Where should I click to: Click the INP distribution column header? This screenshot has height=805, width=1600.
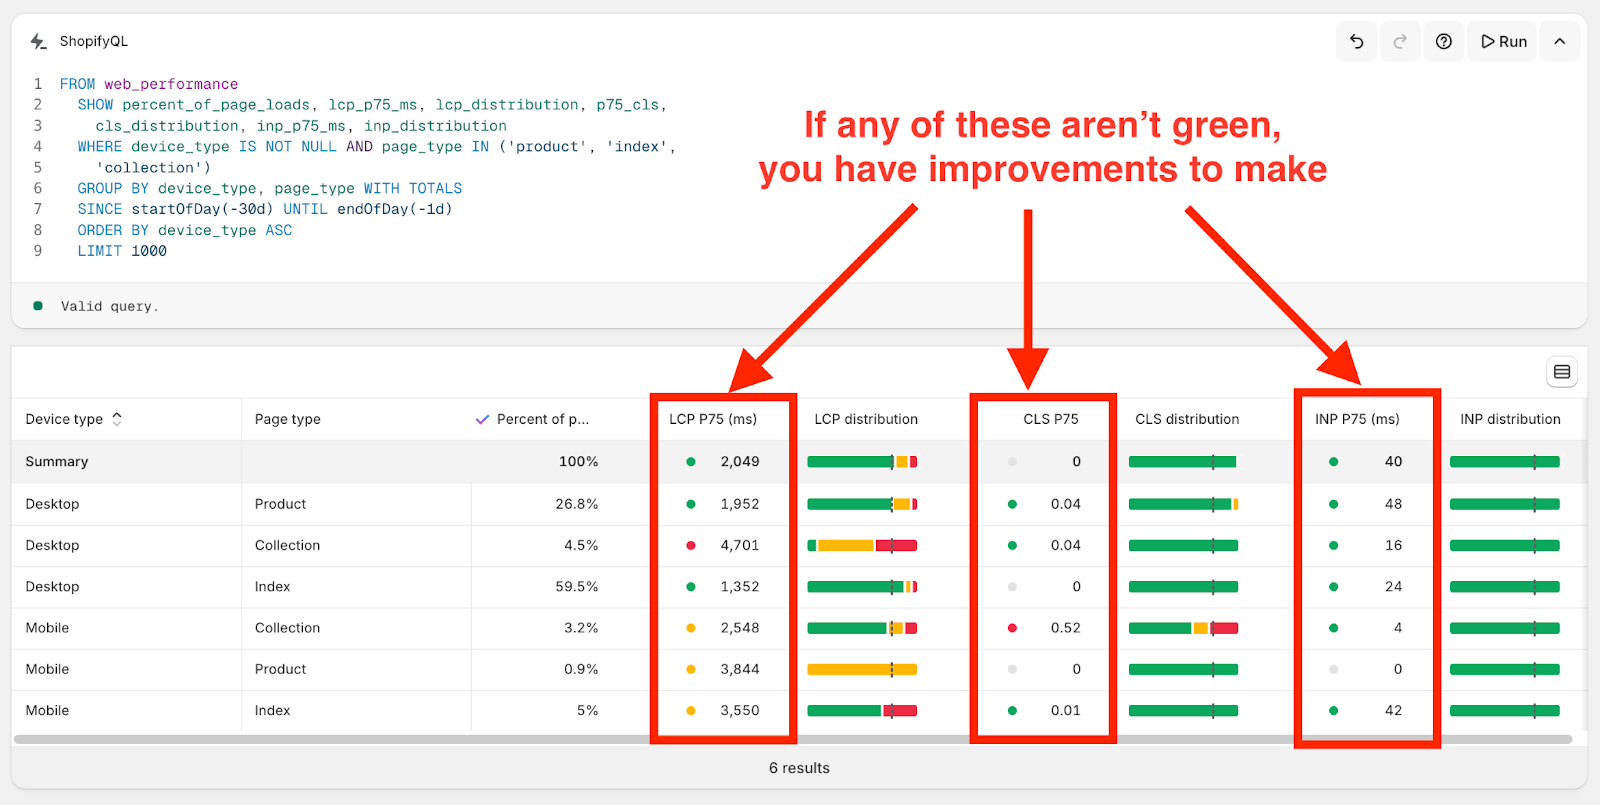click(1510, 419)
